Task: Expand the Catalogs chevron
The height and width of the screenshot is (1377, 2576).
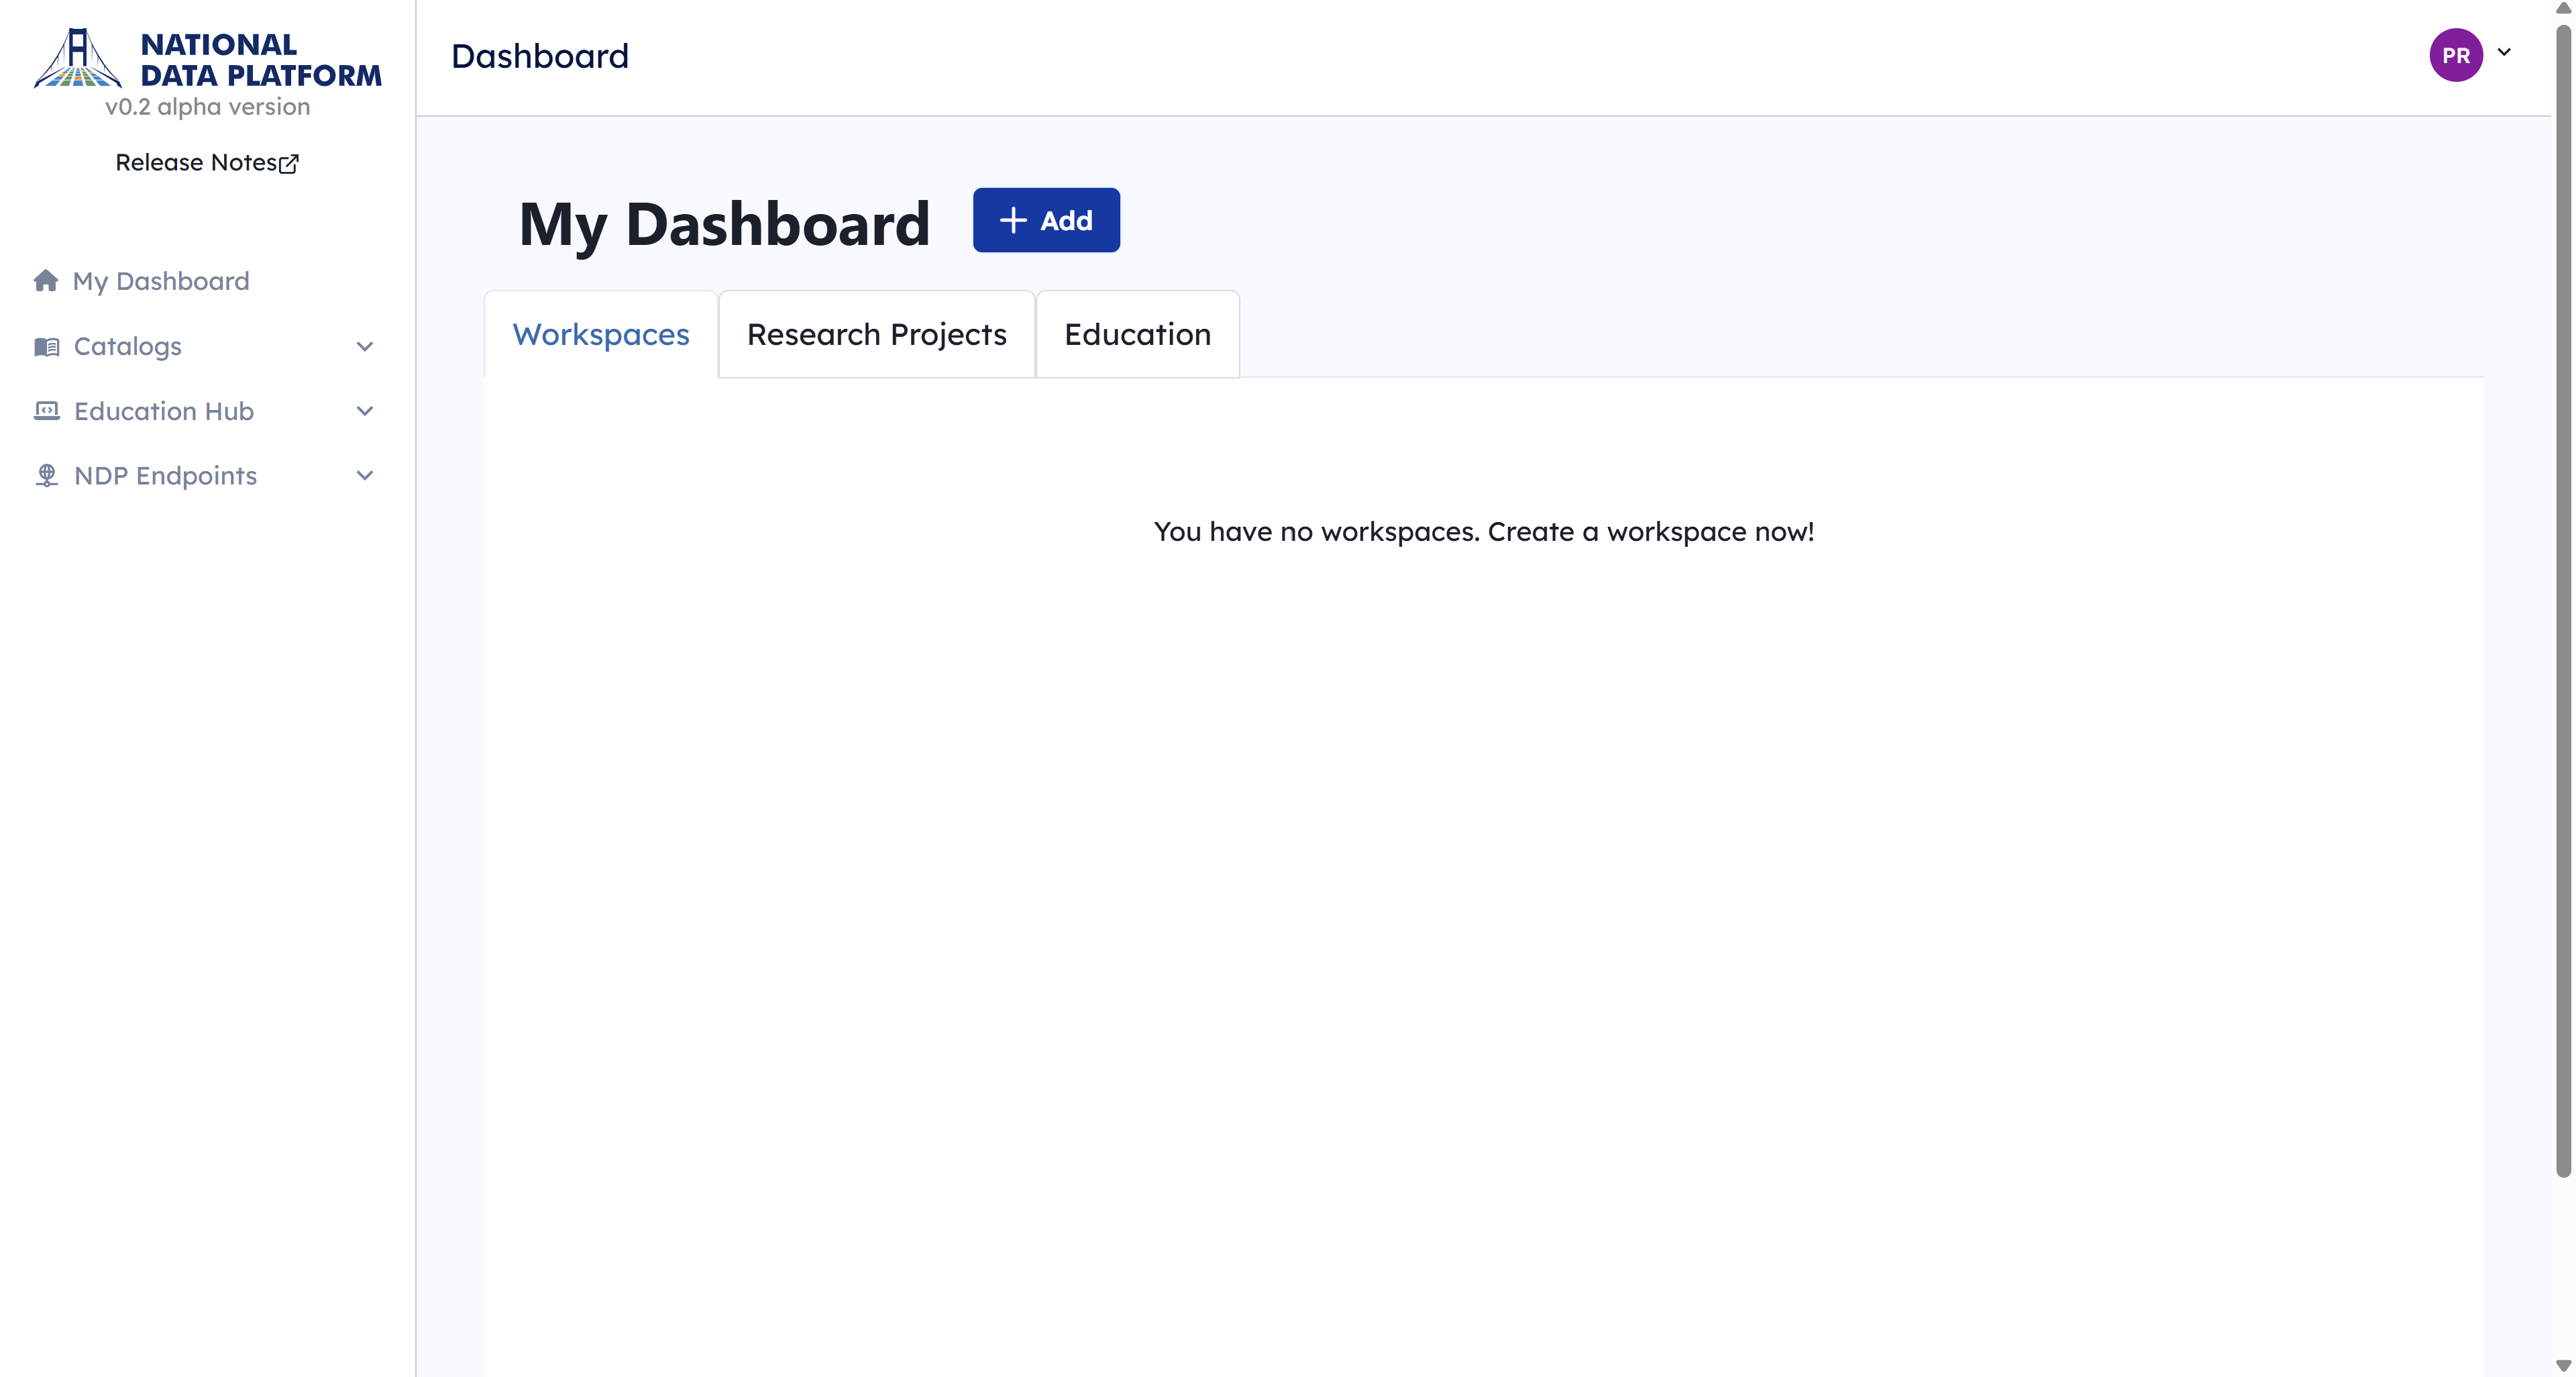Action: click(365, 347)
